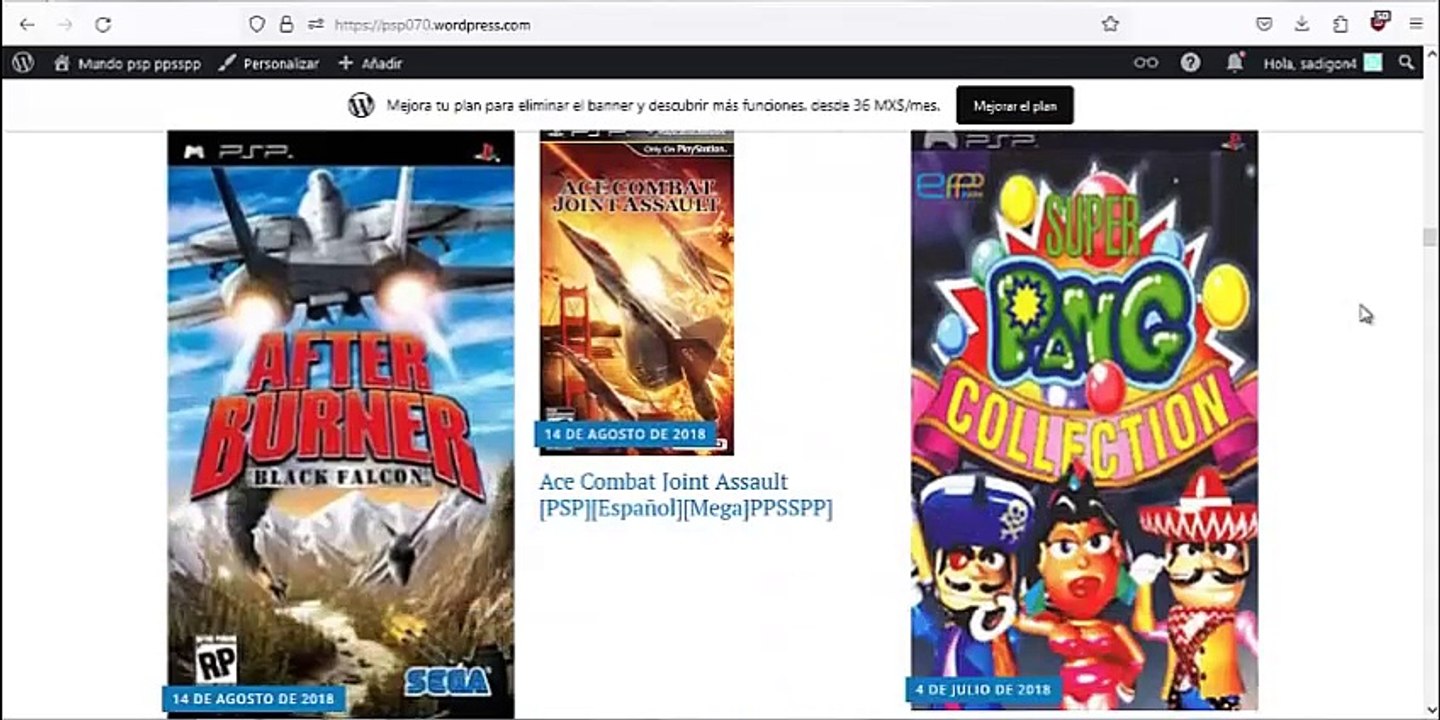The image size is (1440, 720).
Task: Click the red uBlock shield extension
Action: pos(1381,22)
